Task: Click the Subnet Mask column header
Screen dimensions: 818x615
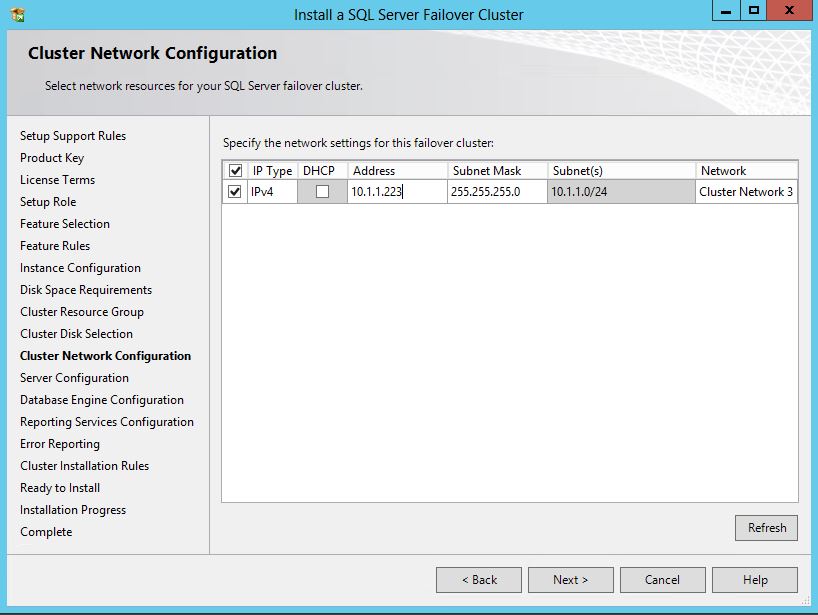Action: click(497, 171)
